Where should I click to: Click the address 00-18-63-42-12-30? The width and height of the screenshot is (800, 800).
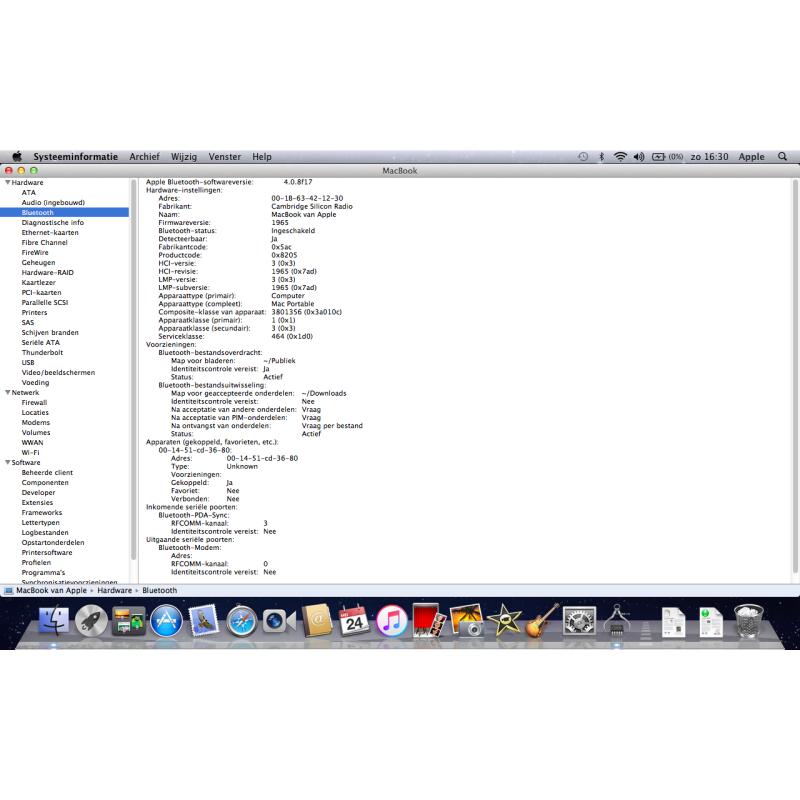click(x=307, y=198)
